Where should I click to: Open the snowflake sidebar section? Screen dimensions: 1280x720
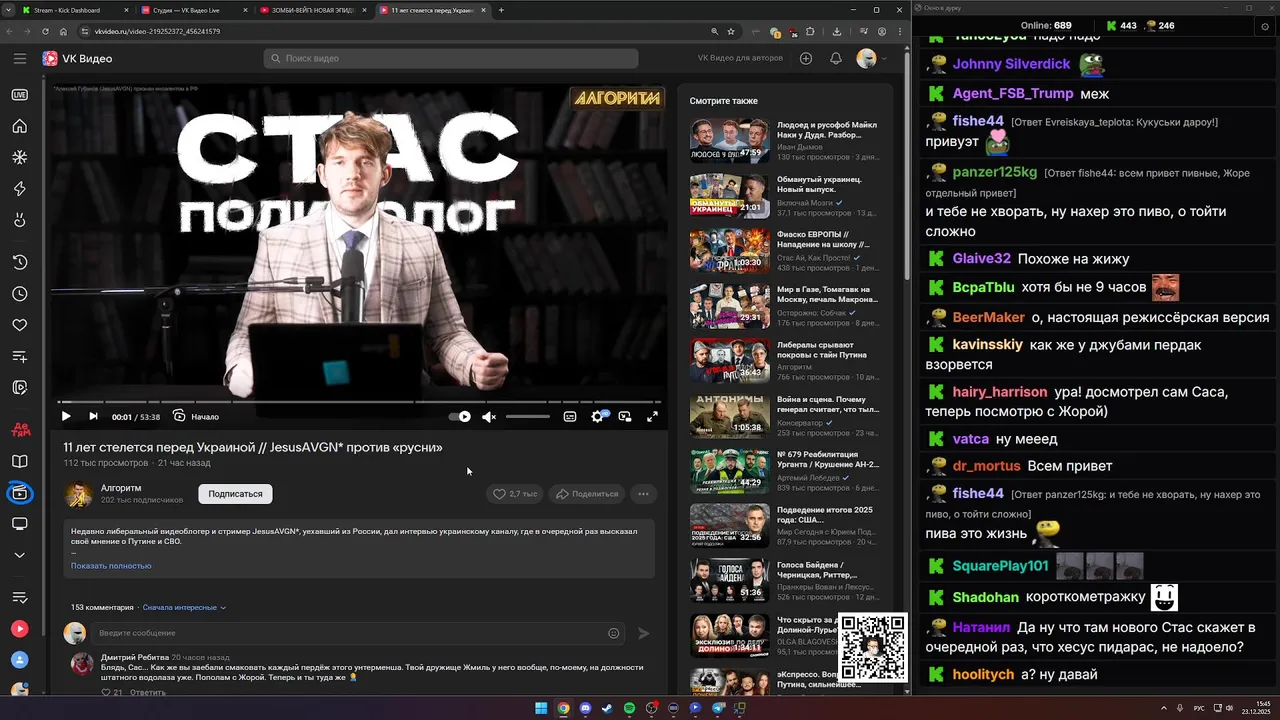(x=19, y=157)
